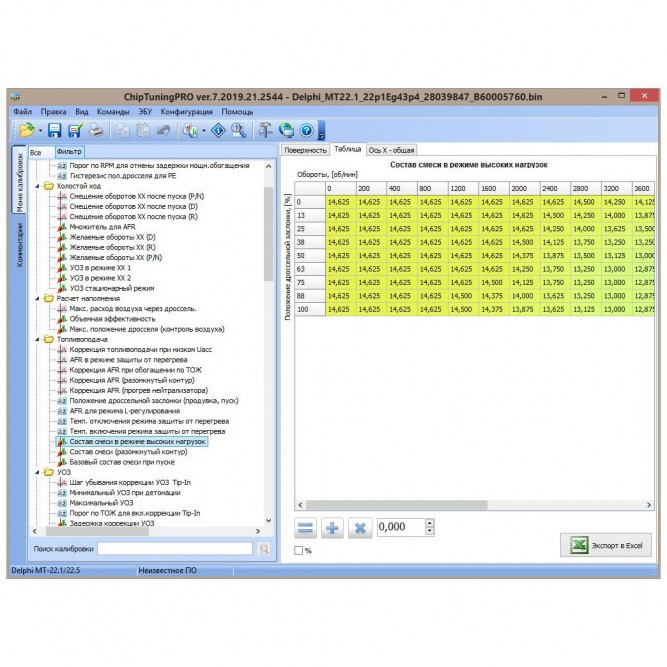Open the ЭБУ menu
Screen dimensions: 667x667
pyautogui.click(x=145, y=111)
